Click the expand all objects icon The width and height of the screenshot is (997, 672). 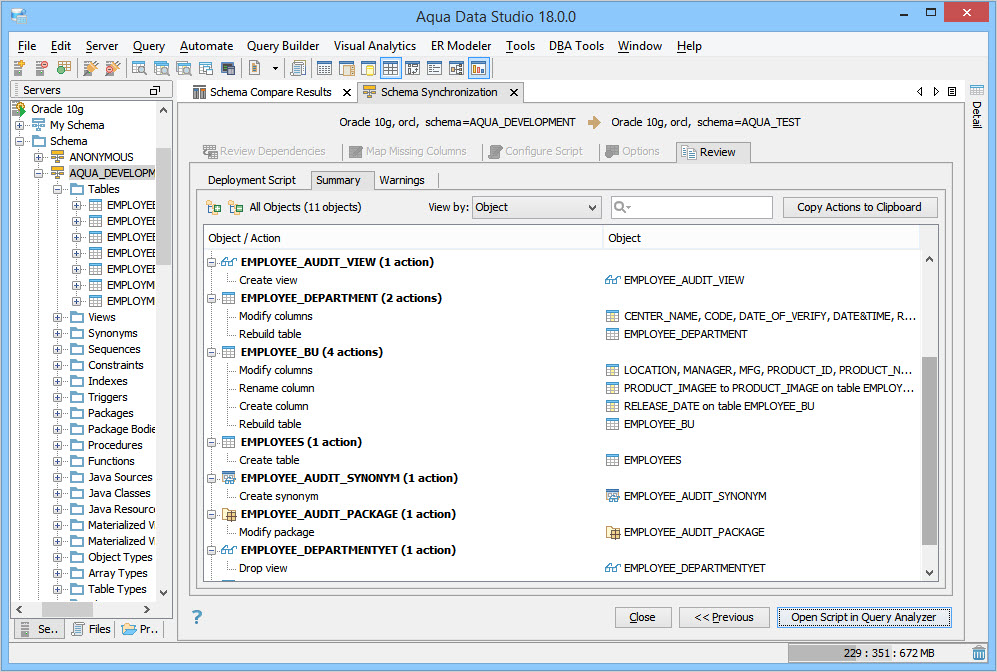tap(214, 207)
